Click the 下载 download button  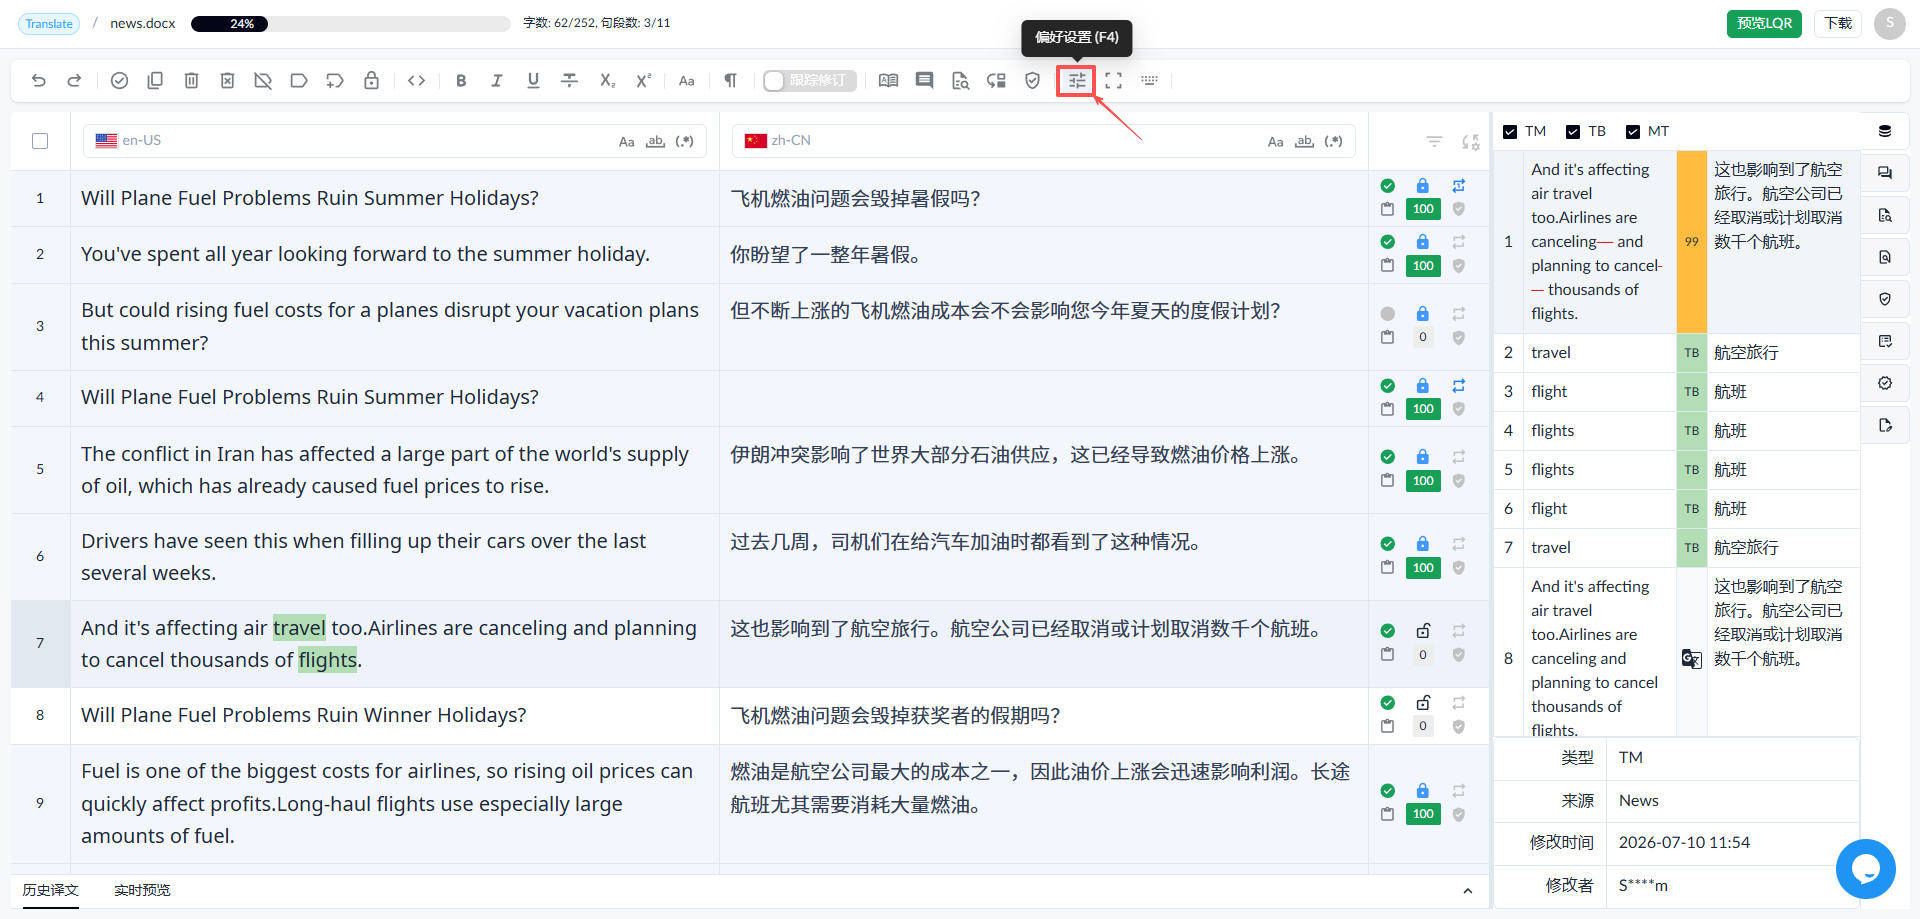pyautogui.click(x=1838, y=23)
